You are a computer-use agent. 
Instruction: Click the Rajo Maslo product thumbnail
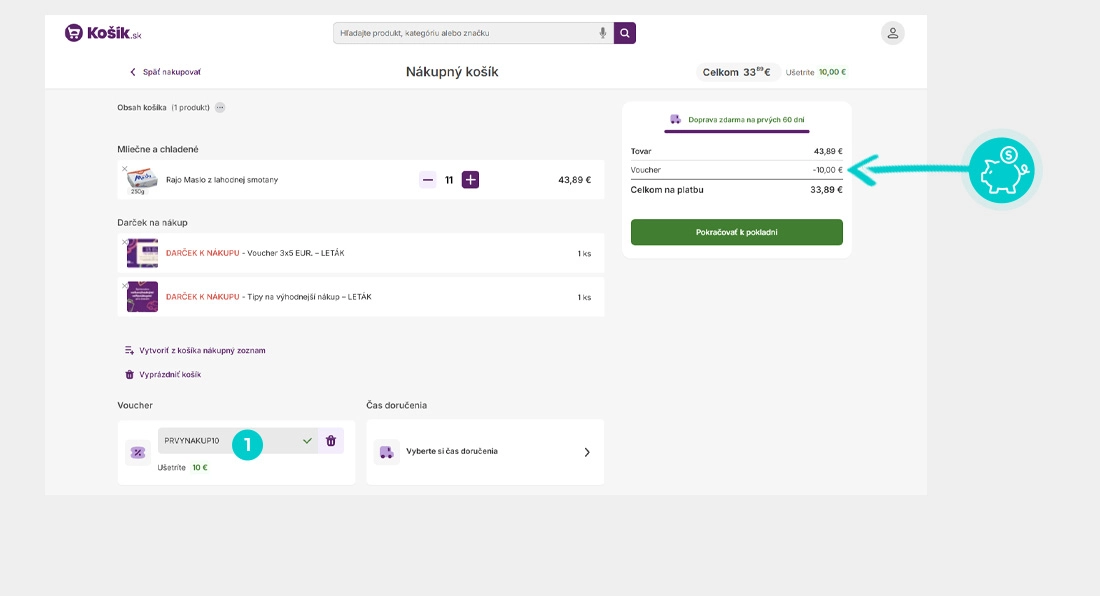point(142,180)
